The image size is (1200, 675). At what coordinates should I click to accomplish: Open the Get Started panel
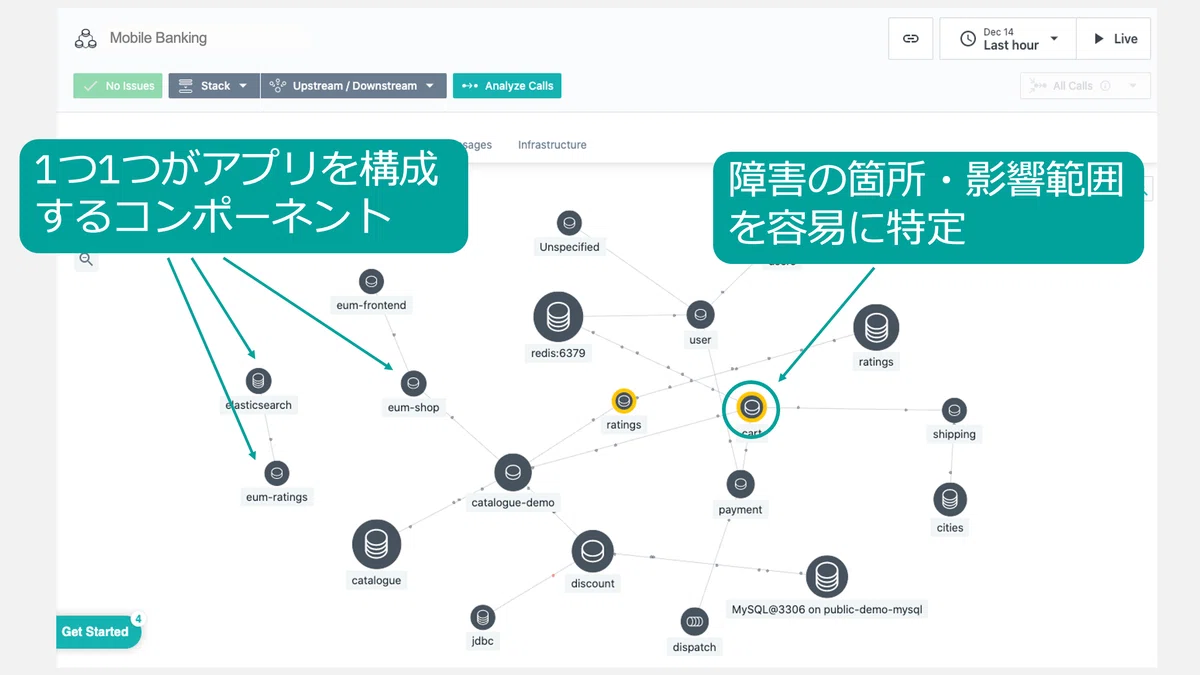tap(97, 632)
